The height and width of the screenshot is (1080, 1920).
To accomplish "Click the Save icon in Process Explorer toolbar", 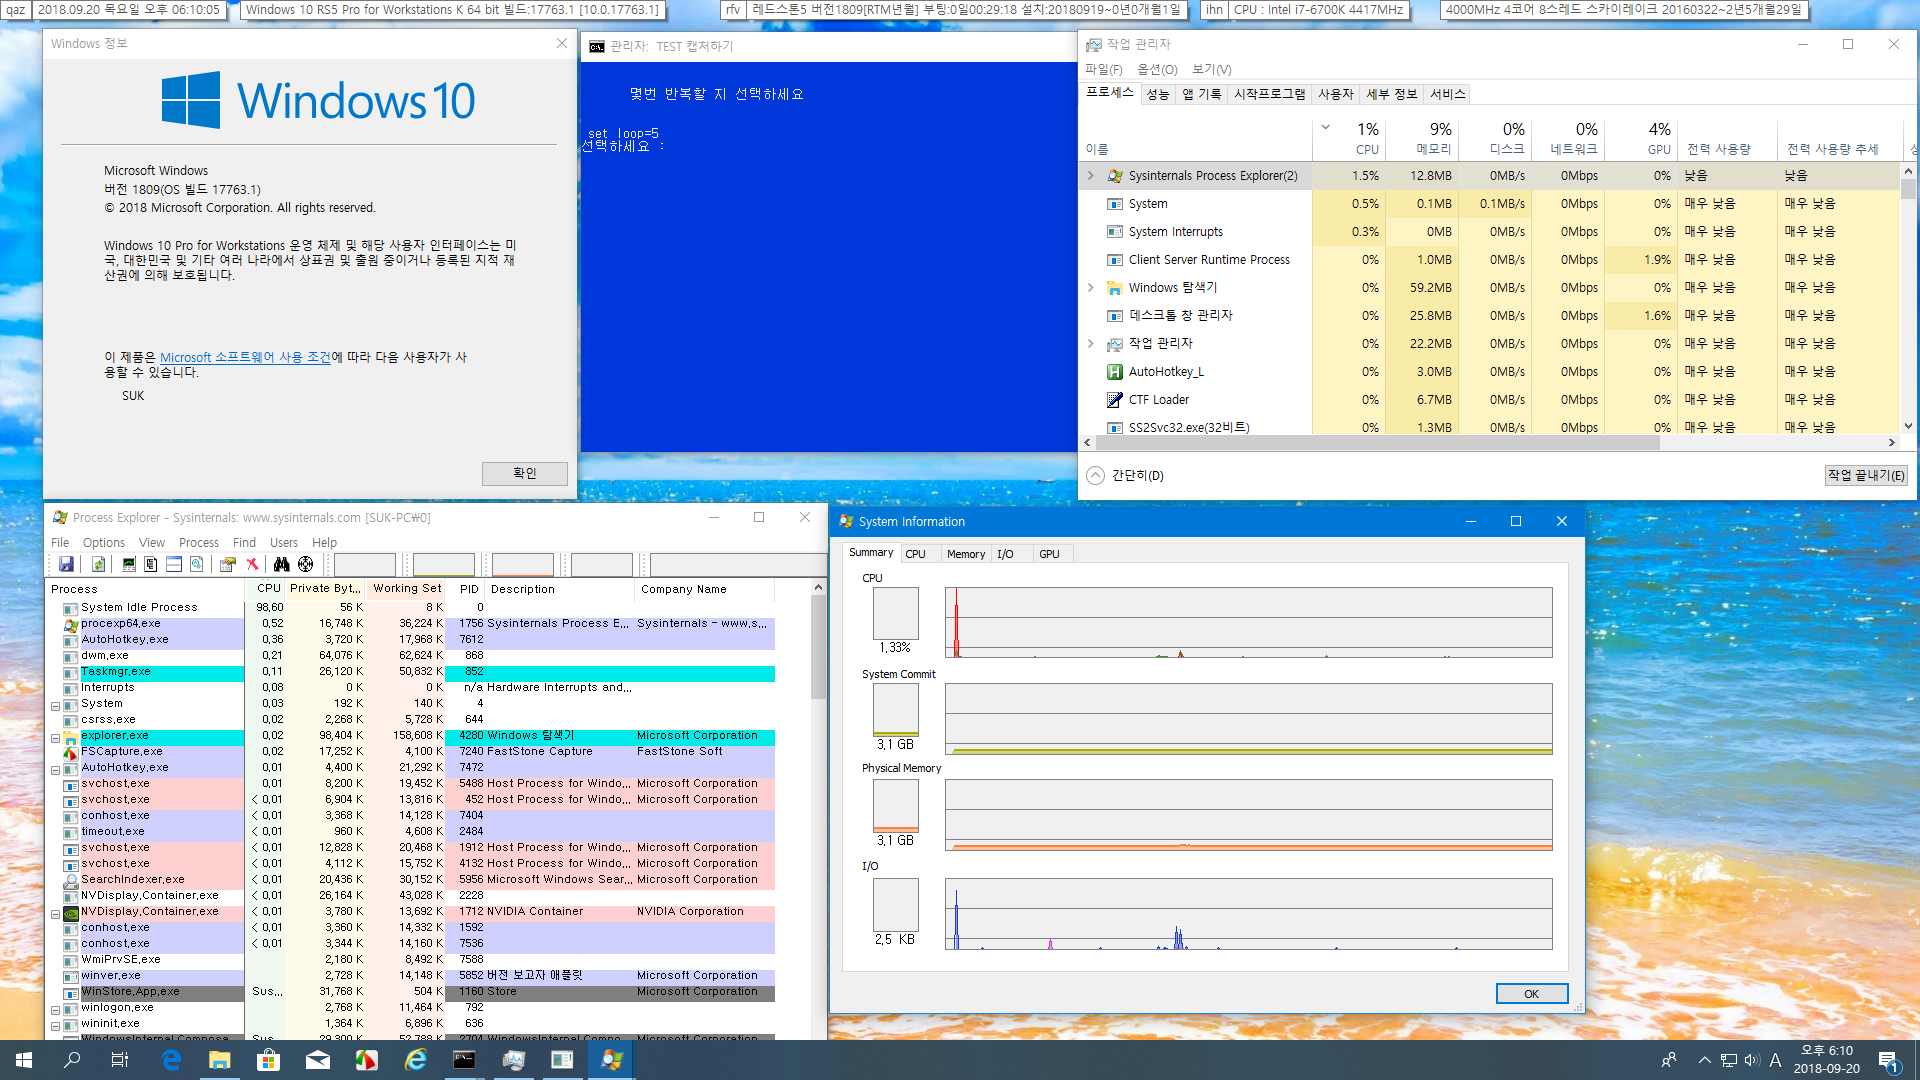I will pyautogui.click(x=66, y=565).
